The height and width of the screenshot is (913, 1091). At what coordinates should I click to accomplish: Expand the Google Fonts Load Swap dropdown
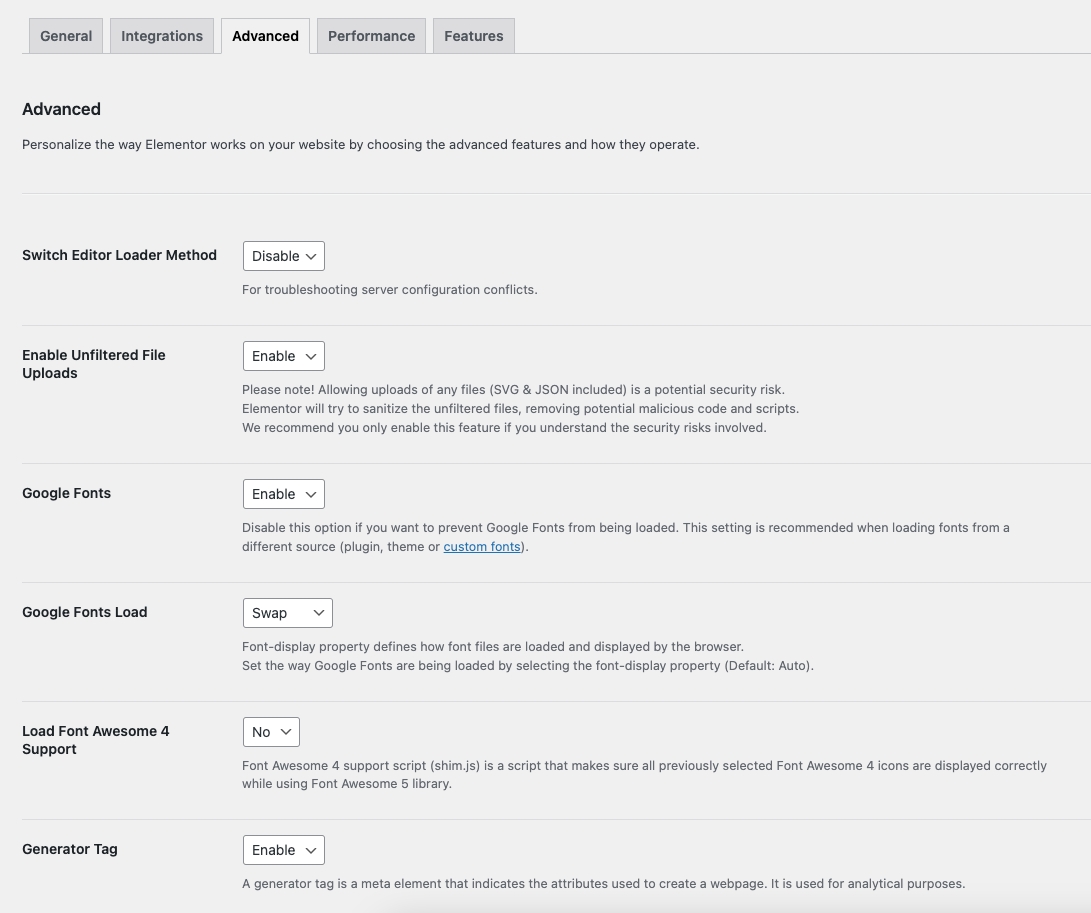(x=288, y=613)
